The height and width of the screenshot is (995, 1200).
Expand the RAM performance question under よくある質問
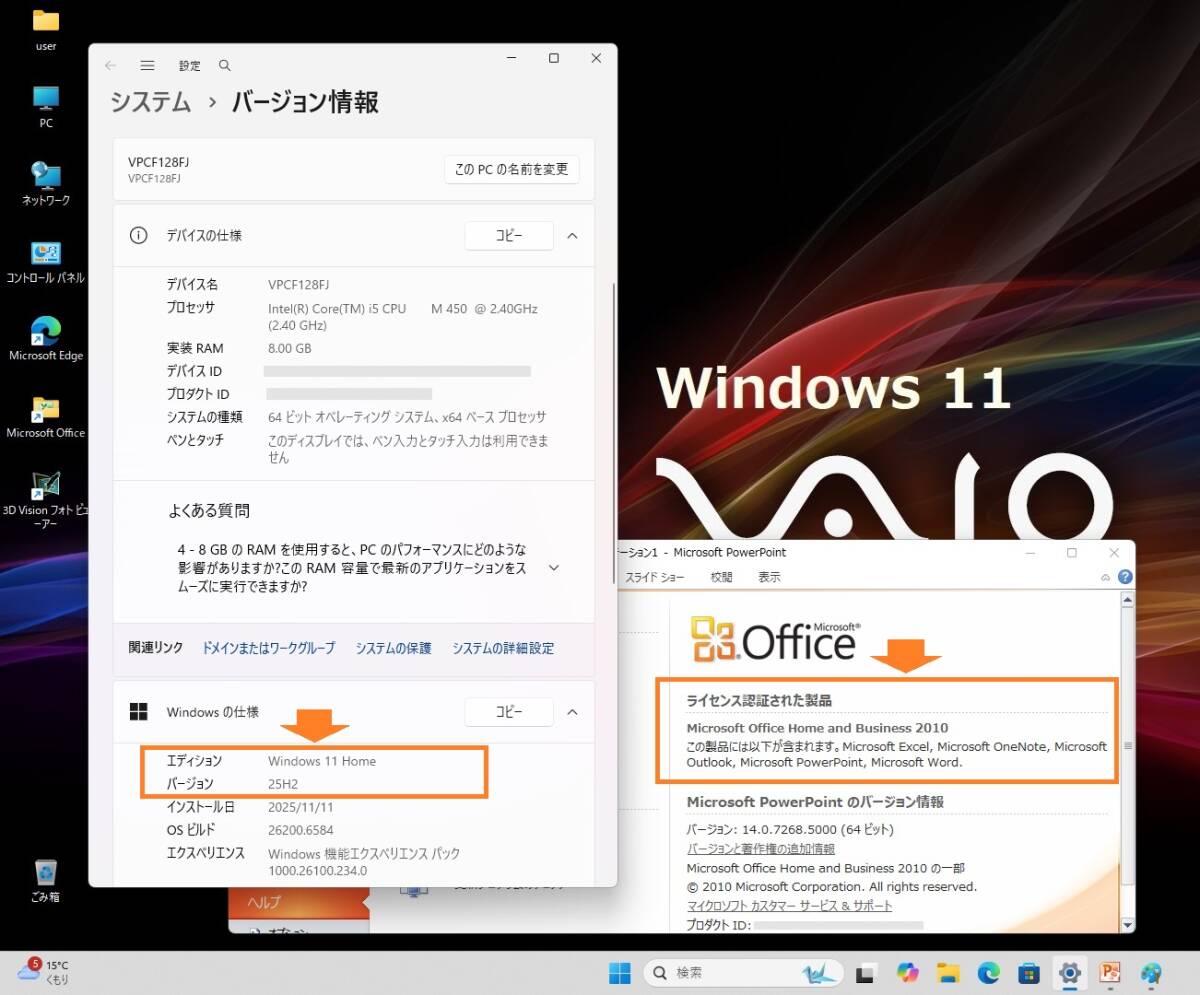pyautogui.click(x=554, y=567)
